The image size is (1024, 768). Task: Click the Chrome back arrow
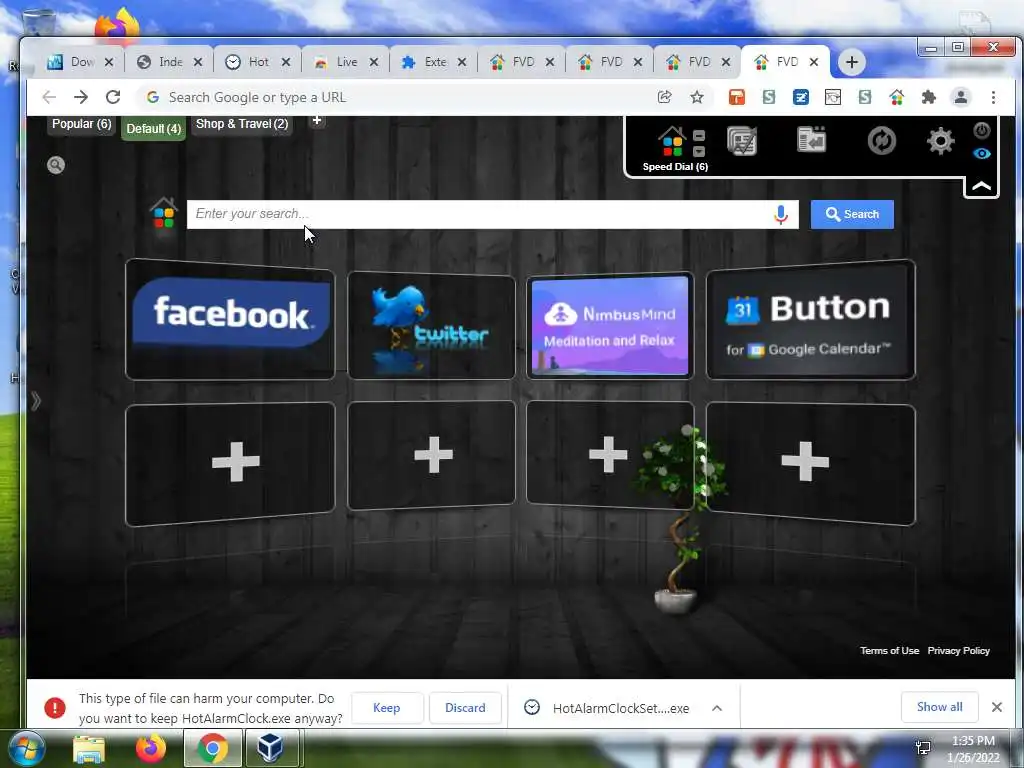click(49, 97)
